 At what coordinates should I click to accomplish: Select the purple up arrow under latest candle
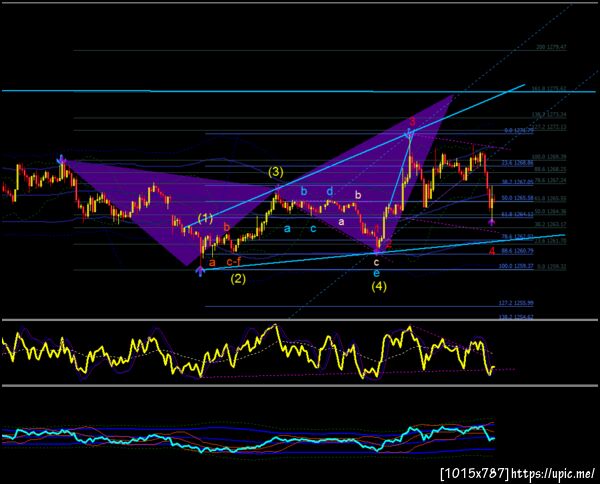click(x=492, y=222)
